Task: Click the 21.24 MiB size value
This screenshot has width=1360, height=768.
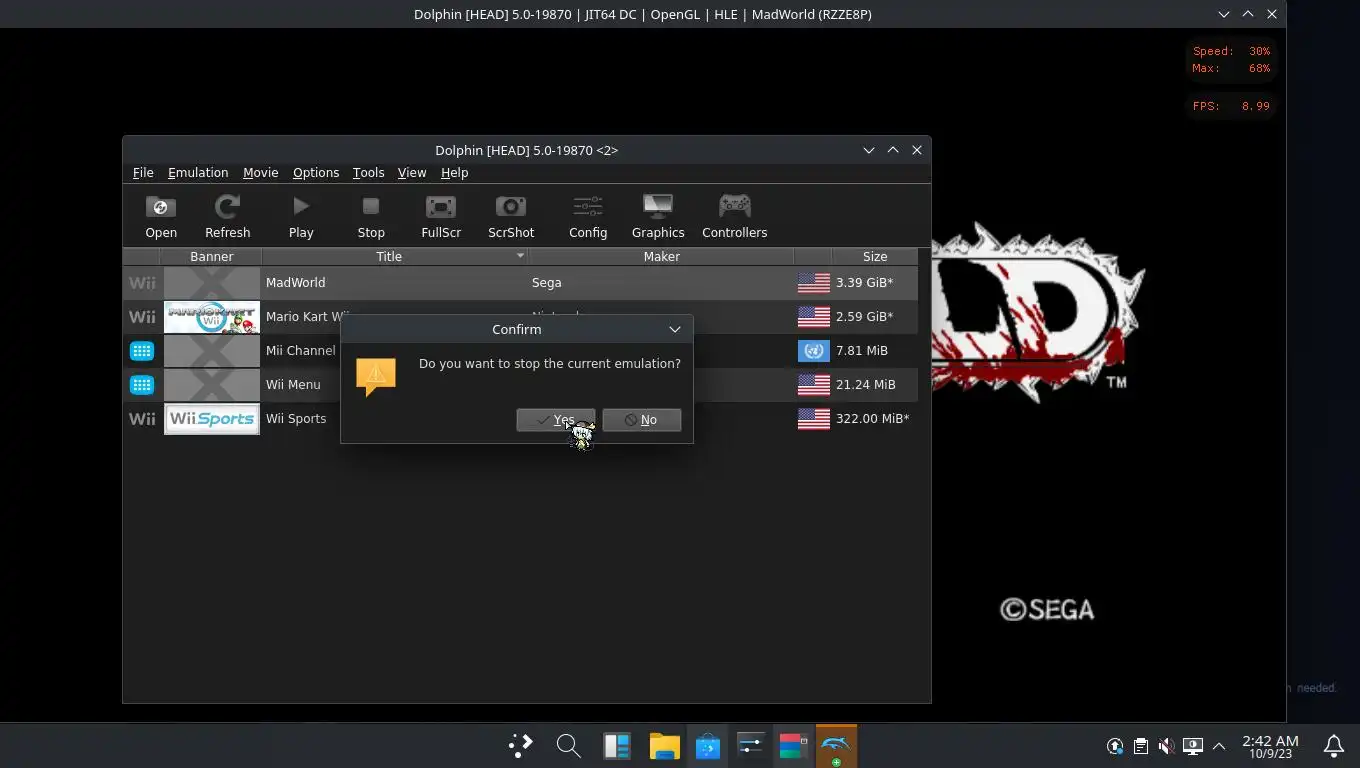Action: coord(866,385)
